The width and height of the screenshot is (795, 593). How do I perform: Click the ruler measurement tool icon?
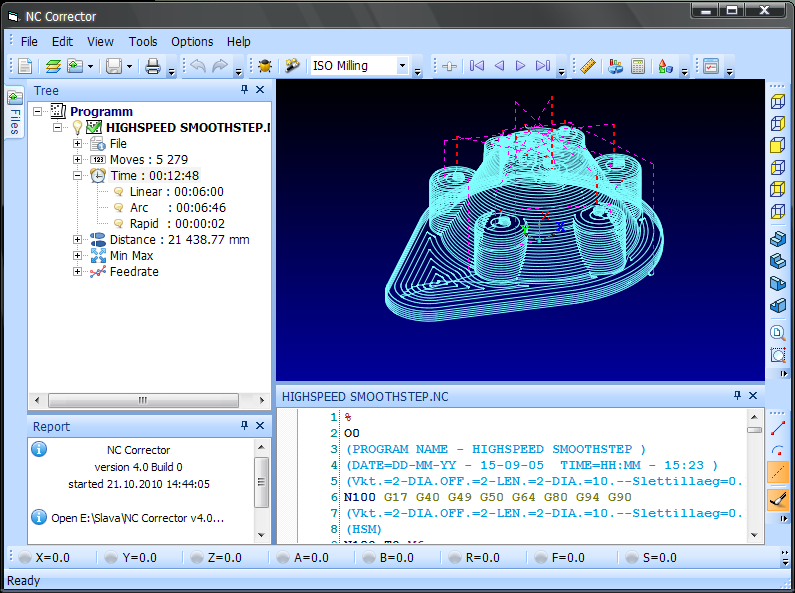tap(588, 66)
